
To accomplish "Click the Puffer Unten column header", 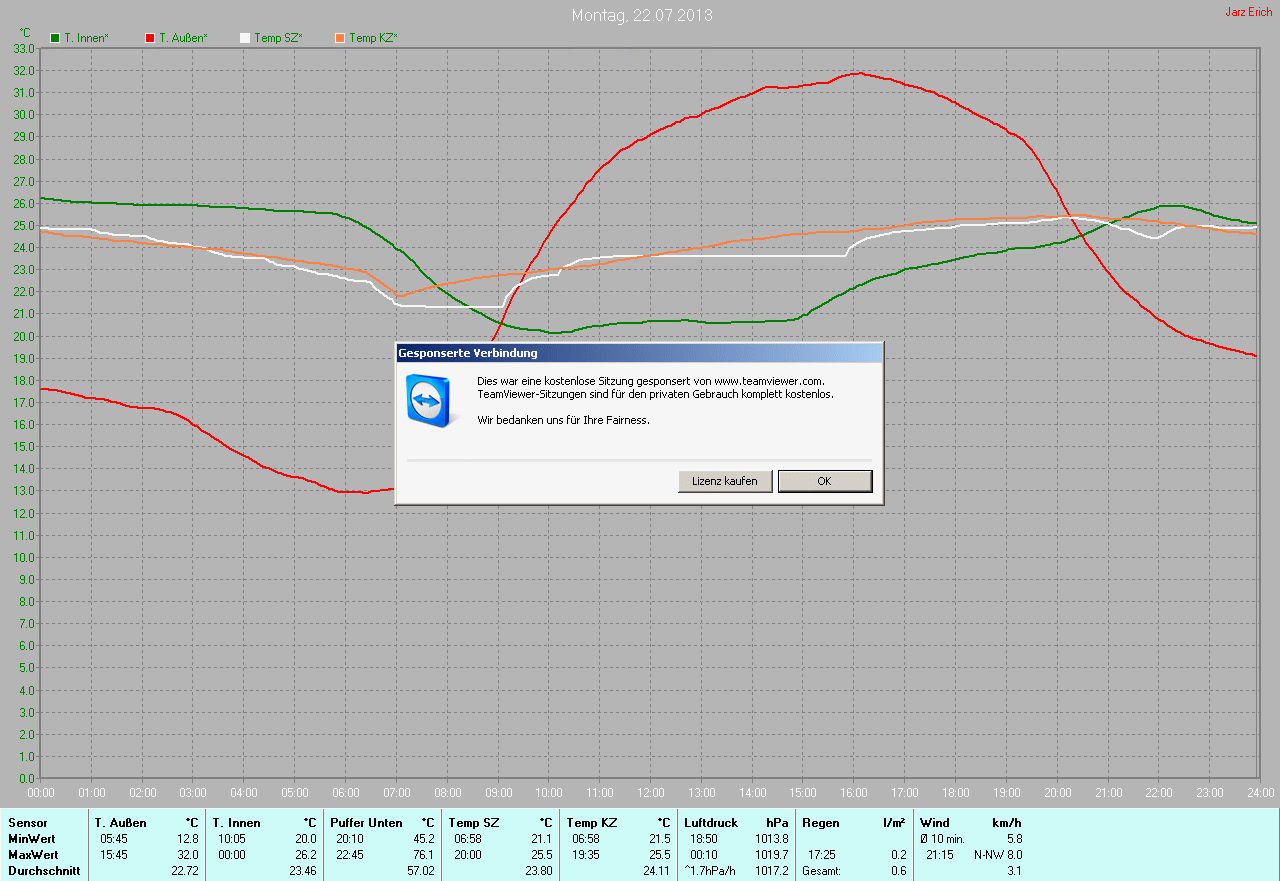I will (x=366, y=823).
